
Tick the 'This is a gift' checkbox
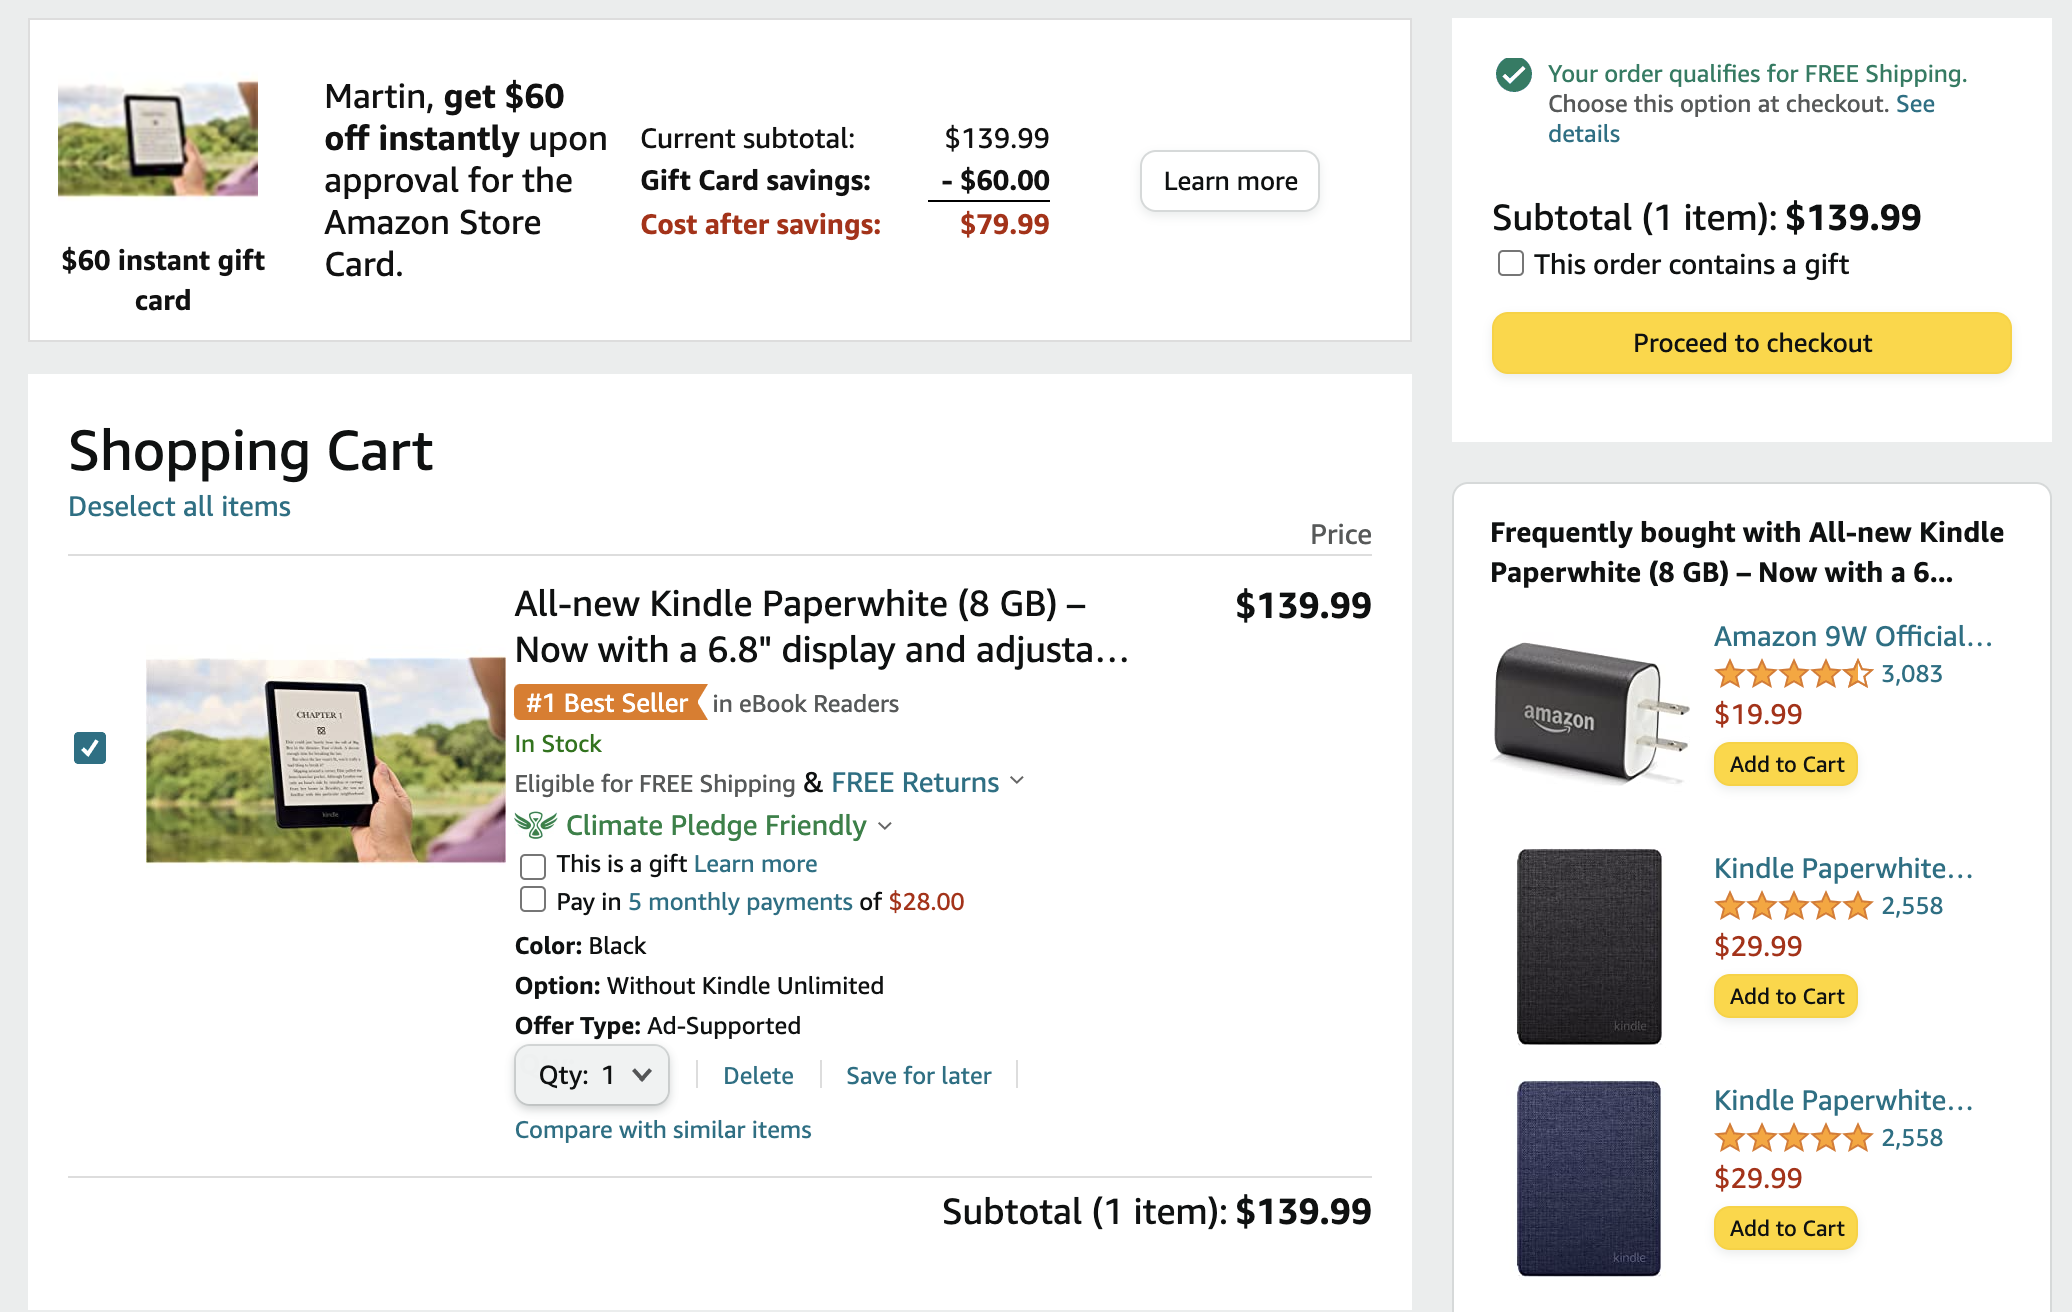click(533, 865)
